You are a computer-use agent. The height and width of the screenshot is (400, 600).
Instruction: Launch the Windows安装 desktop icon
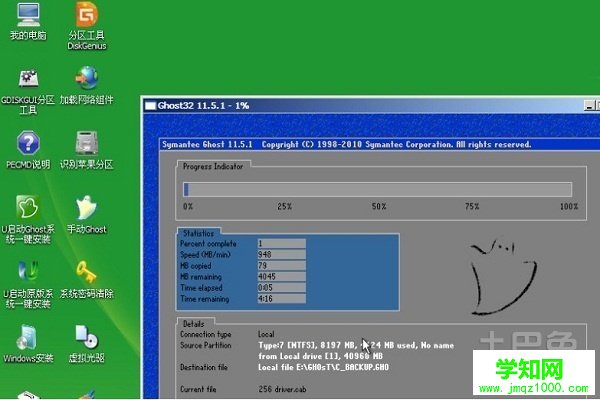click(x=28, y=344)
